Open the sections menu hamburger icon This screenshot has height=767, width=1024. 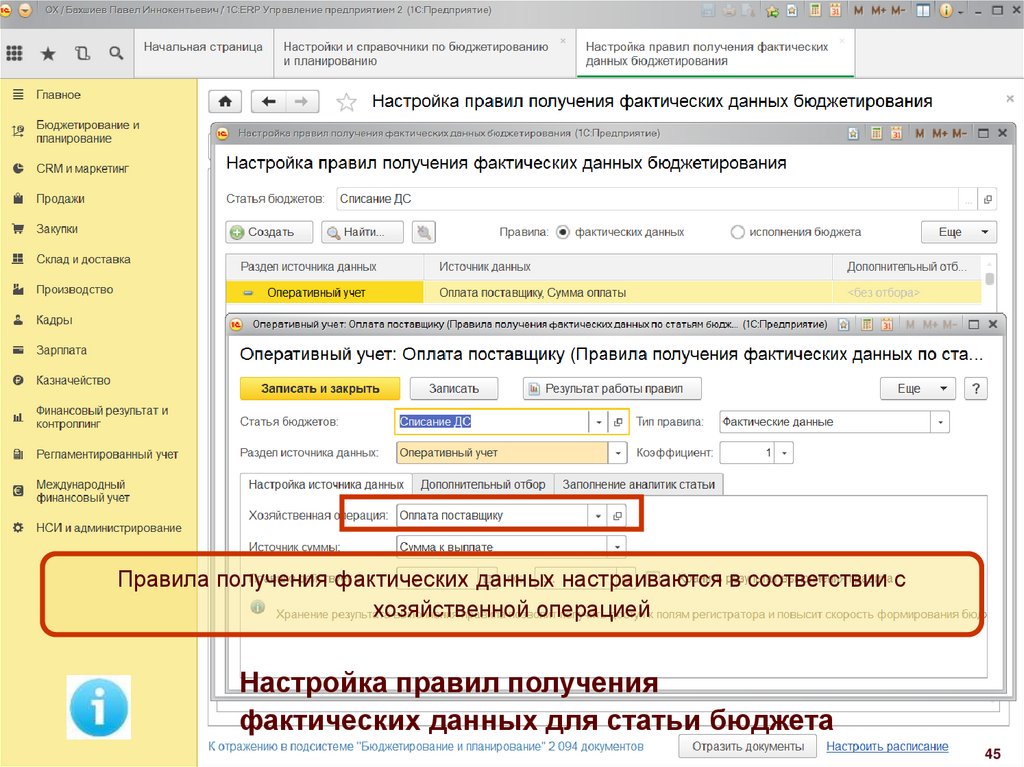click(15, 53)
